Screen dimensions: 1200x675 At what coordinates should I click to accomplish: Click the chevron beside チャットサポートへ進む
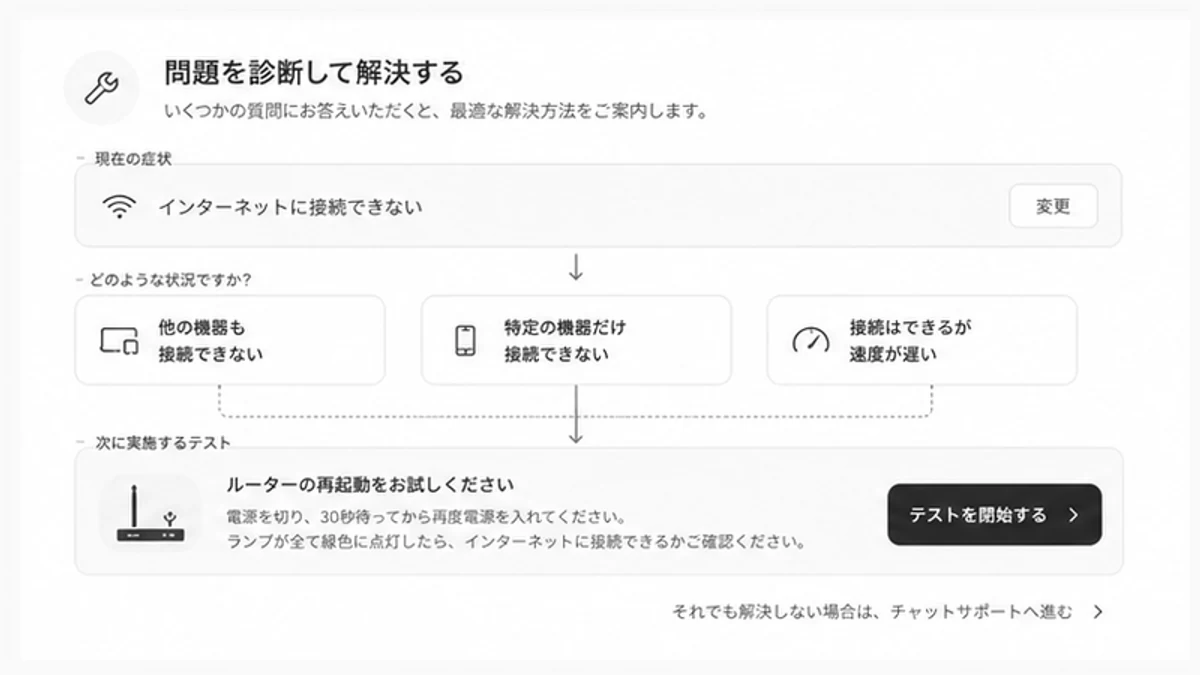point(1098,612)
